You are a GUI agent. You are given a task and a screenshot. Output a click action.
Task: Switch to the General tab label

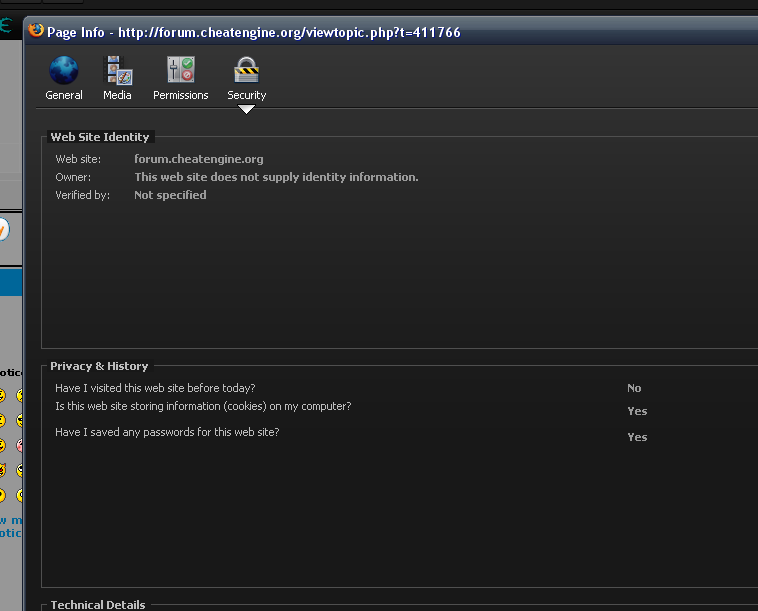(64, 95)
